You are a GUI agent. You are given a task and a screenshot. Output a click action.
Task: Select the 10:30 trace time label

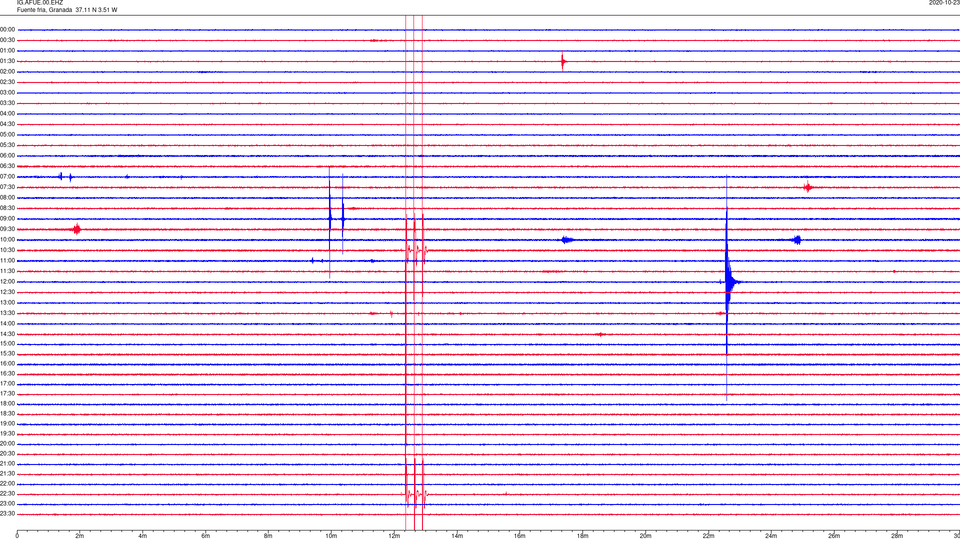7,250
